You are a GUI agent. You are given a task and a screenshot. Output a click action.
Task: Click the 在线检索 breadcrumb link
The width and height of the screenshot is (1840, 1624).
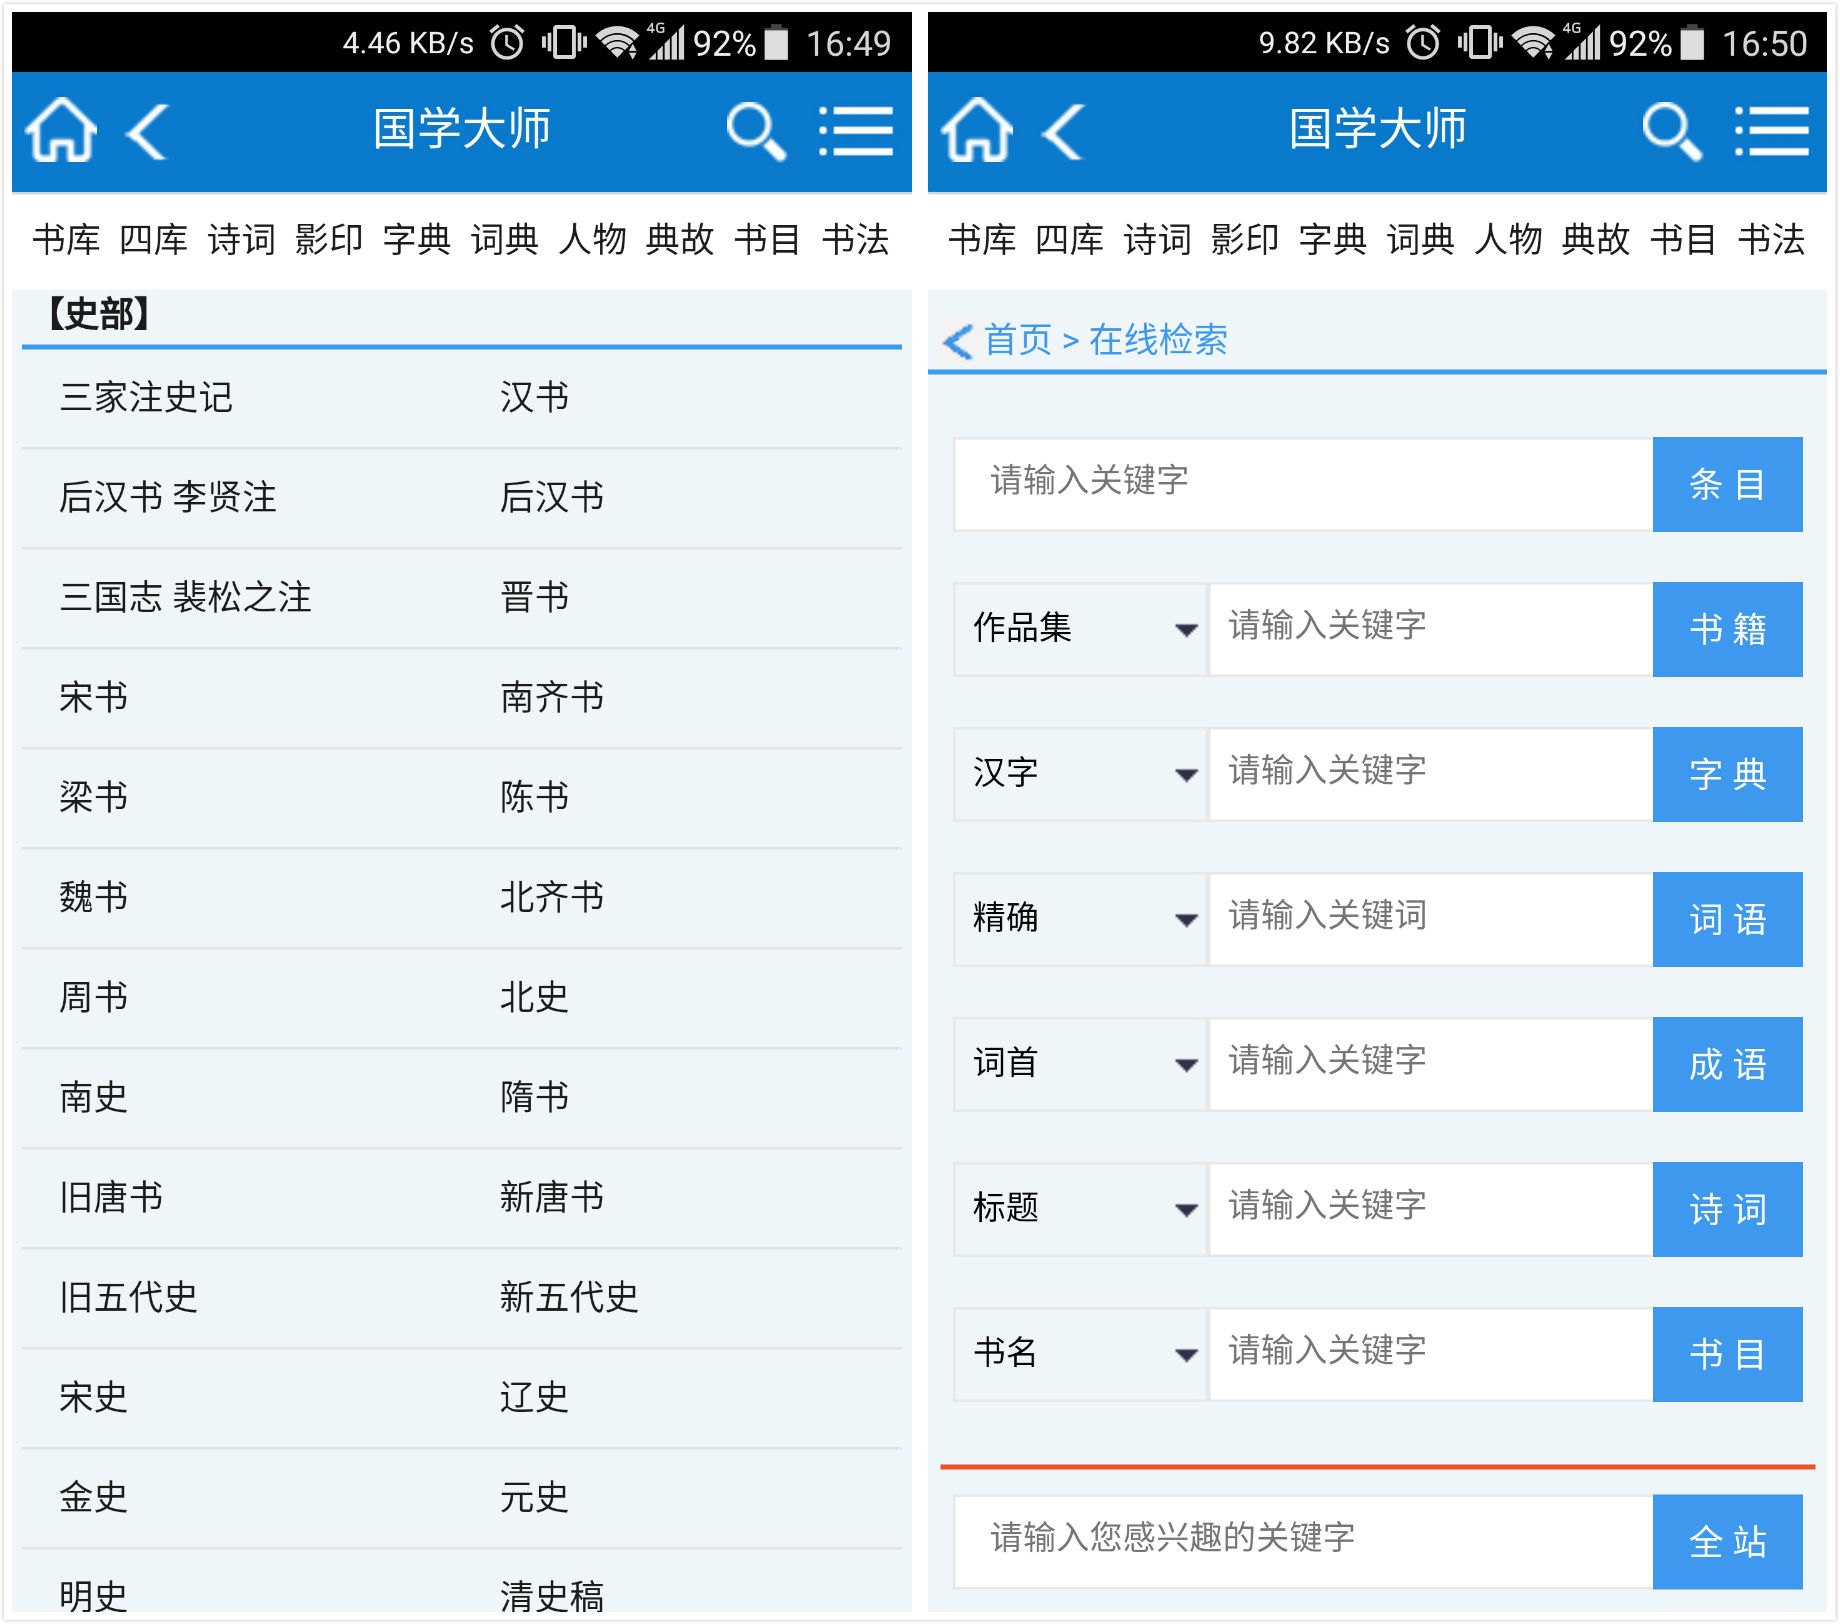[x=1158, y=341]
